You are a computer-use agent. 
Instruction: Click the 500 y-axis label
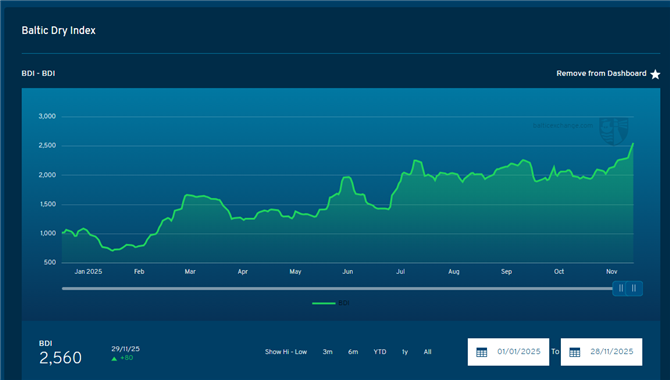(x=50, y=262)
